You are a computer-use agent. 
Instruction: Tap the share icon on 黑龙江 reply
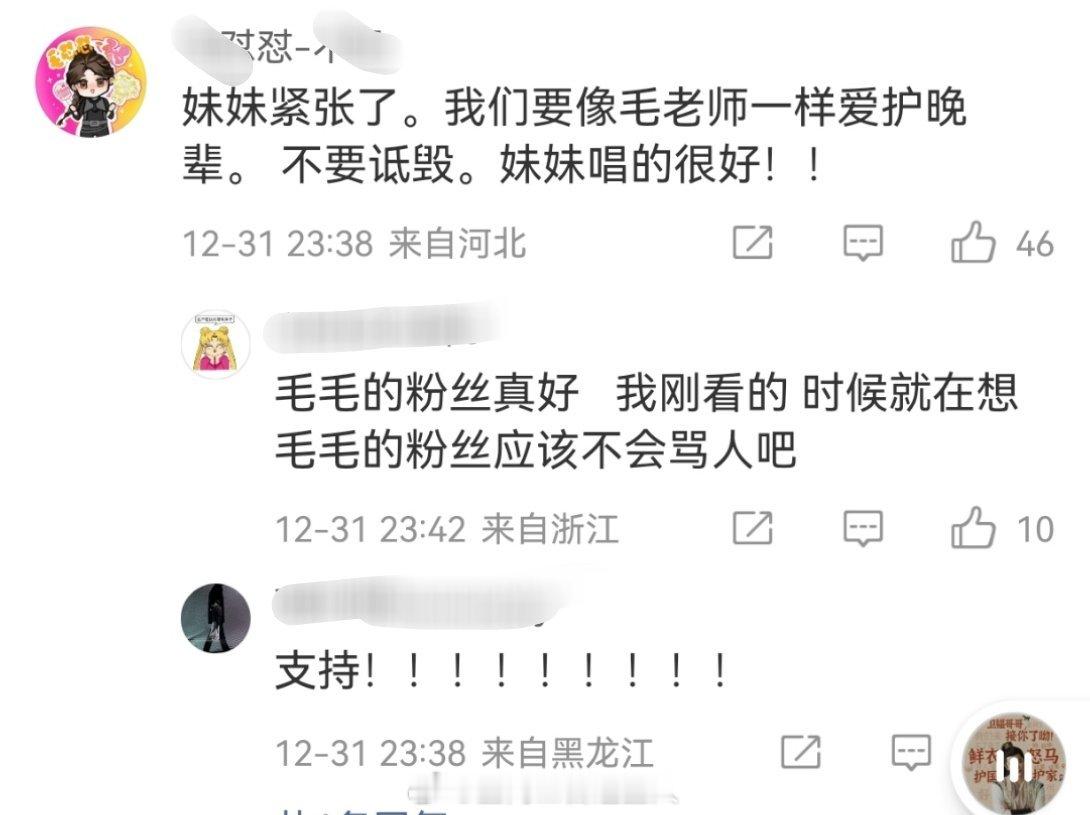click(801, 752)
